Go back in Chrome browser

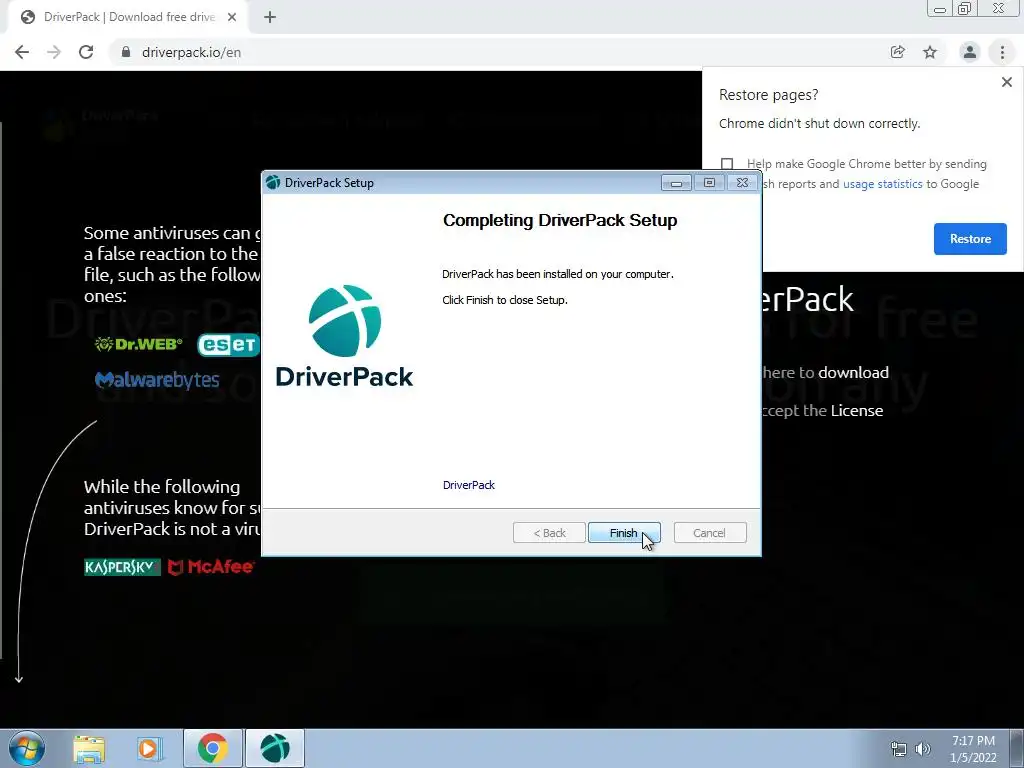(22, 52)
